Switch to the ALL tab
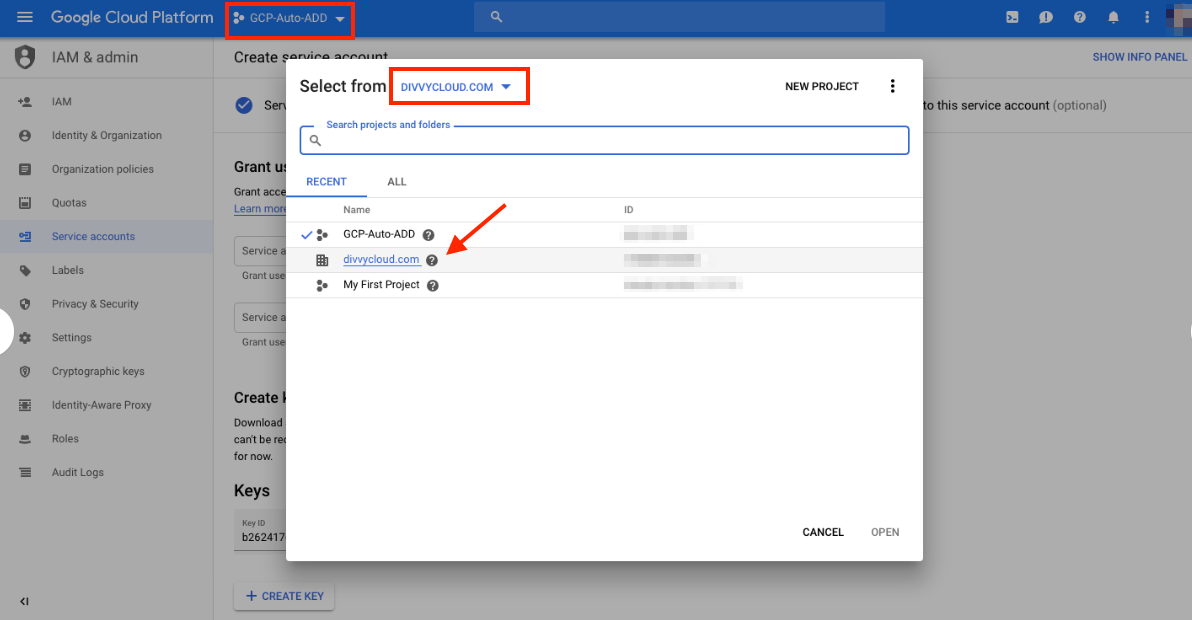Viewport: 1192px width, 620px height. [397, 182]
